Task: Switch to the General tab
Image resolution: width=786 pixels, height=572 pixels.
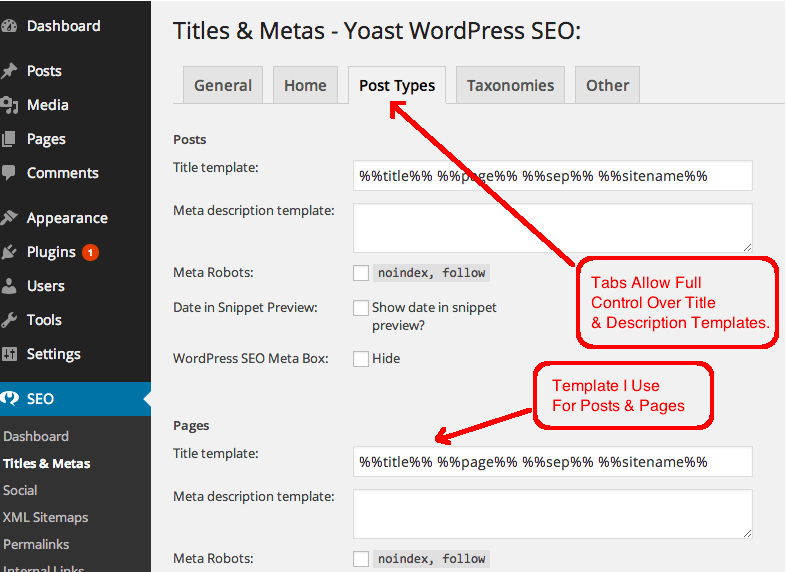Action: 223,85
